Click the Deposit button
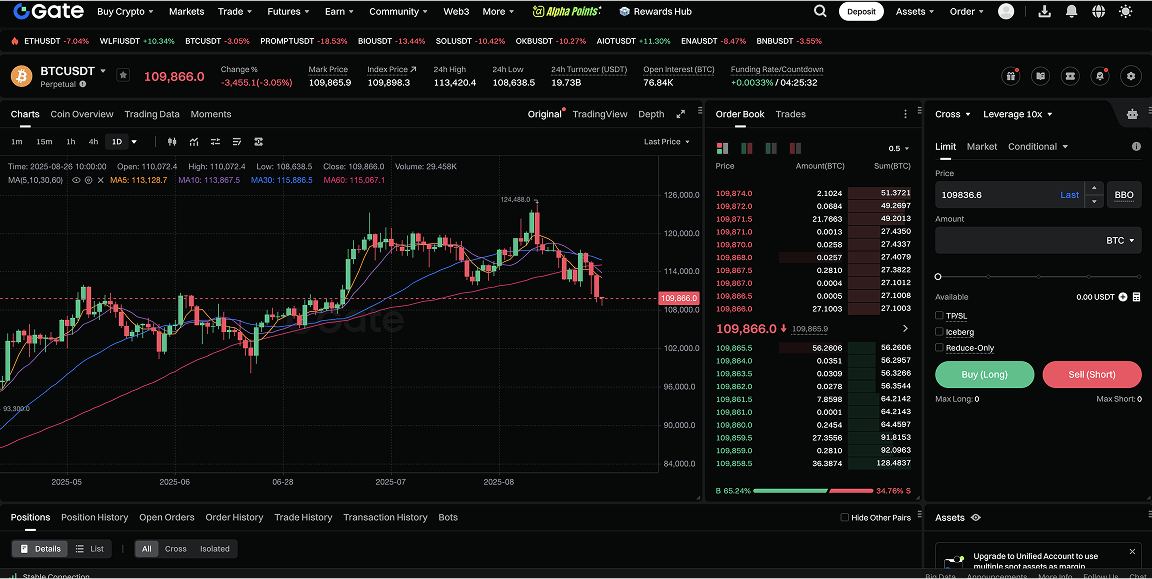Image resolution: width=1152 pixels, height=579 pixels. pos(861,11)
